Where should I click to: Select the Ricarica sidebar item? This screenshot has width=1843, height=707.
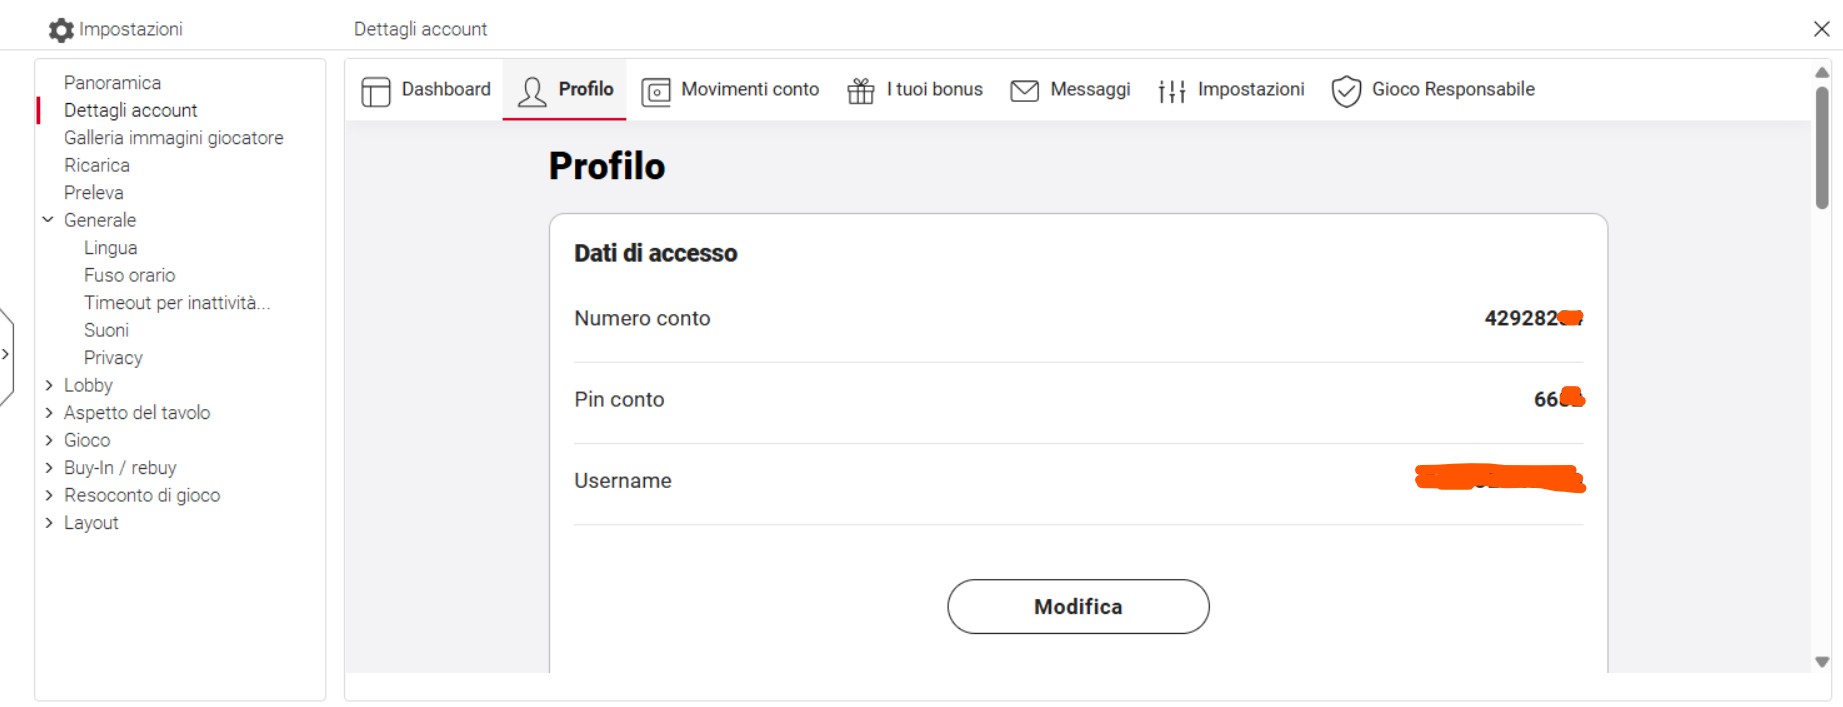97,165
